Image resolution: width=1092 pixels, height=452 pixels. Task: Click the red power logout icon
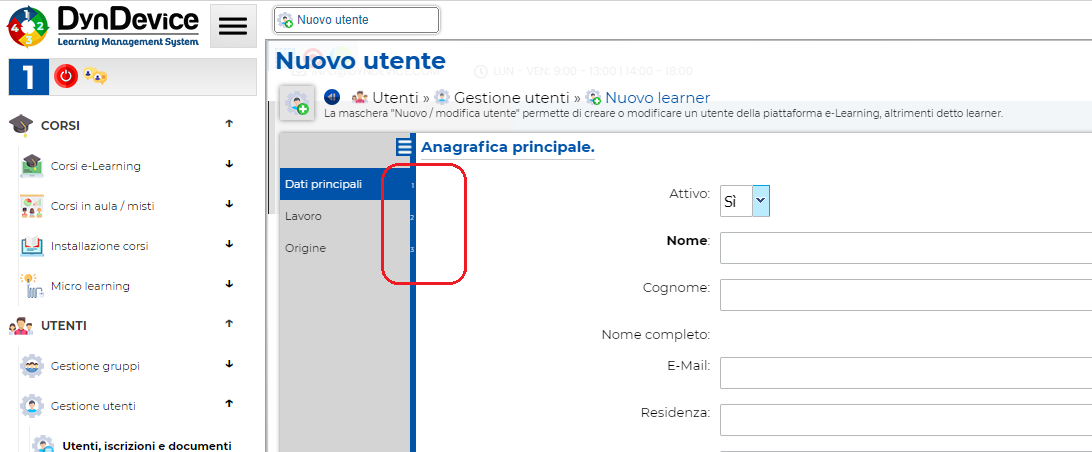66,76
